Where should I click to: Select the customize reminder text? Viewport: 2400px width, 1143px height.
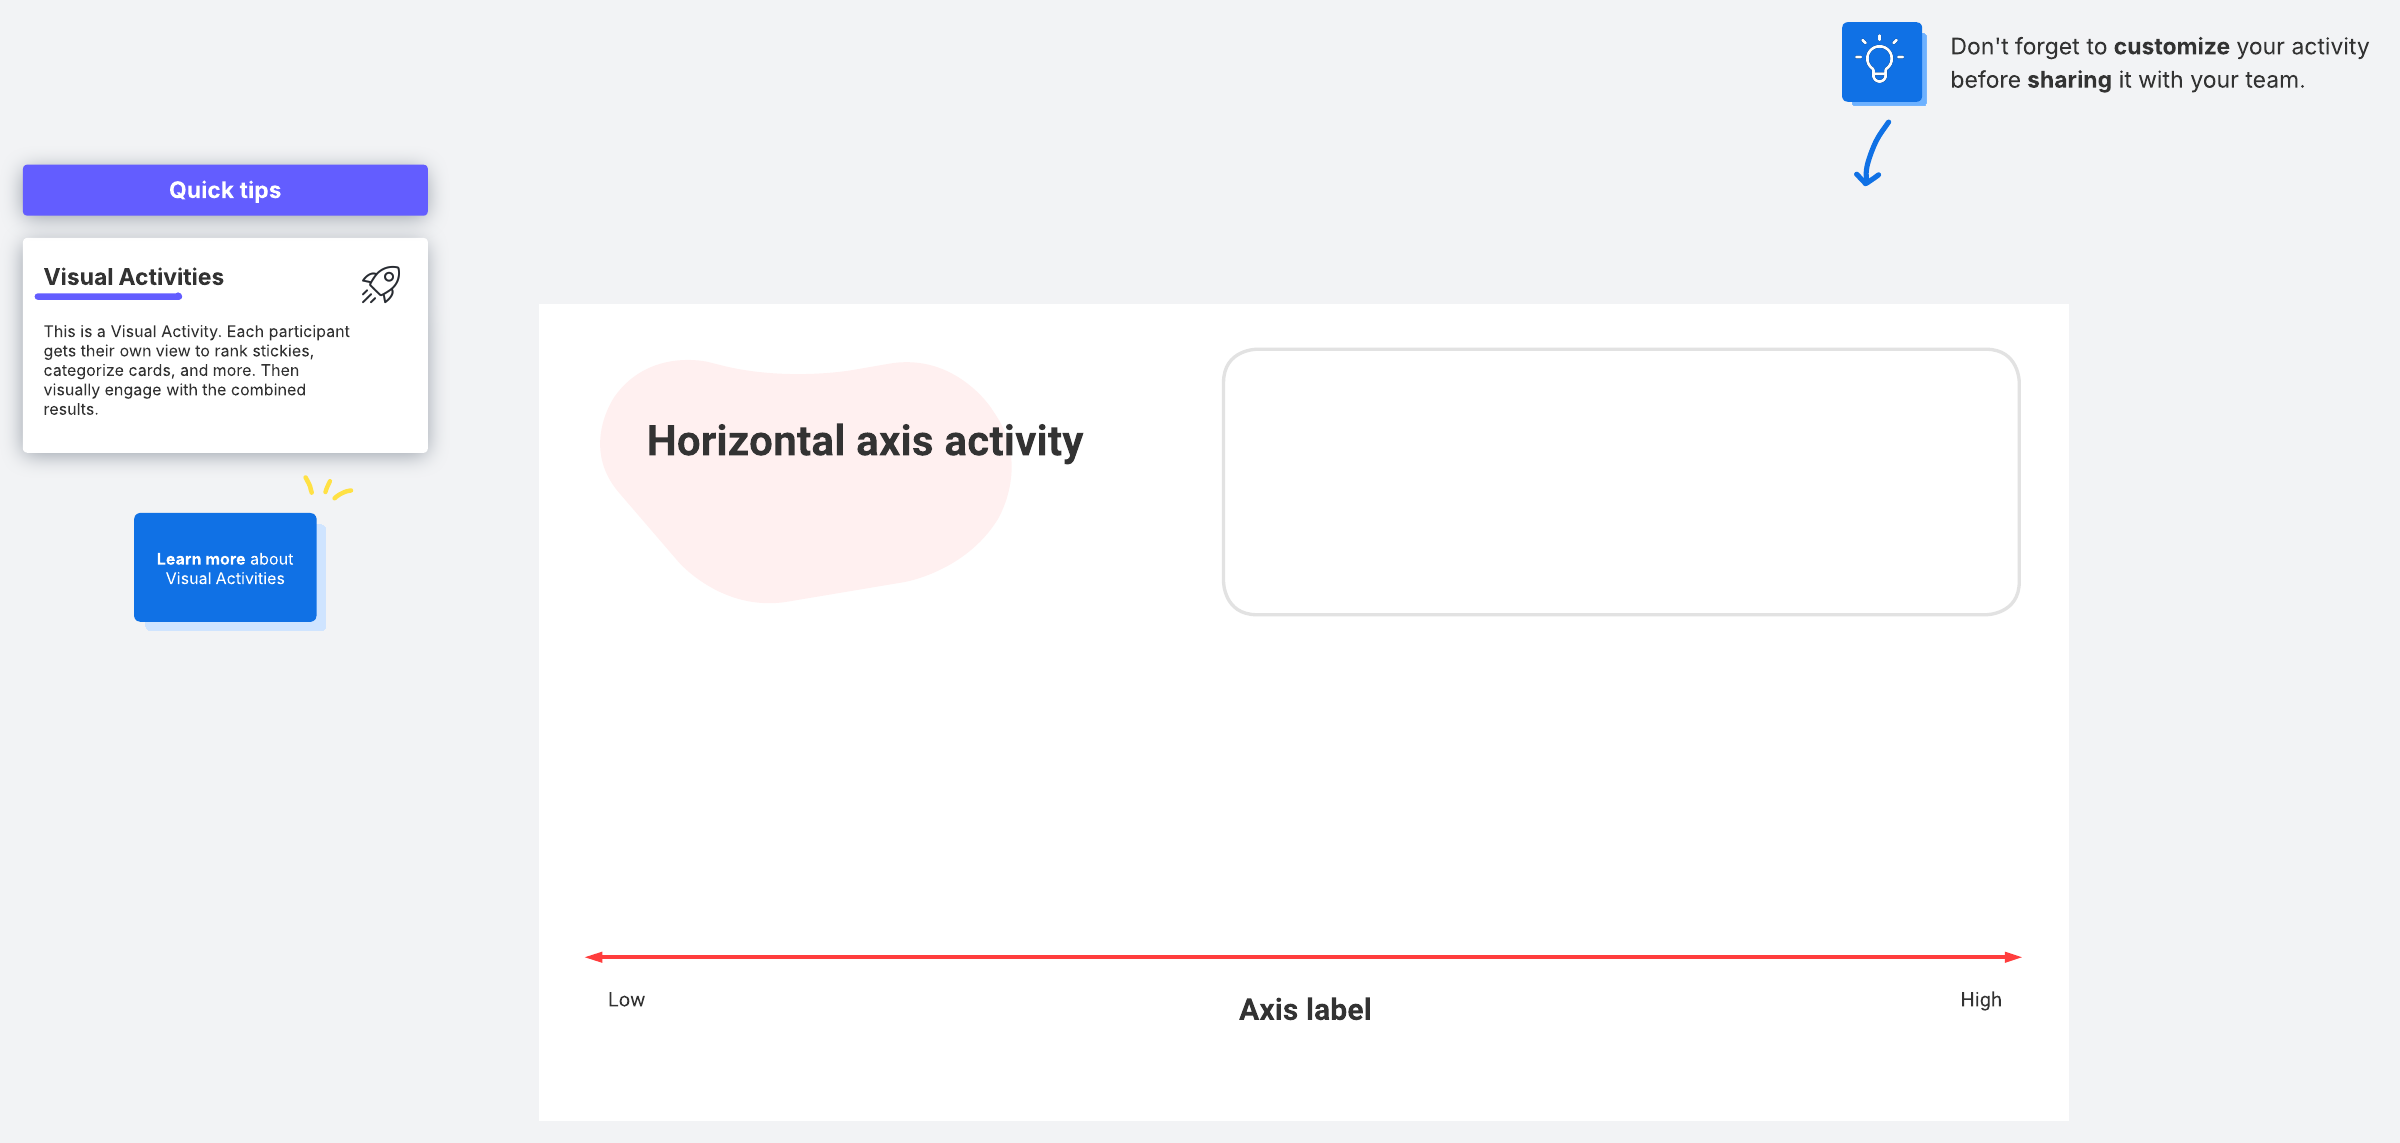click(2159, 63)
